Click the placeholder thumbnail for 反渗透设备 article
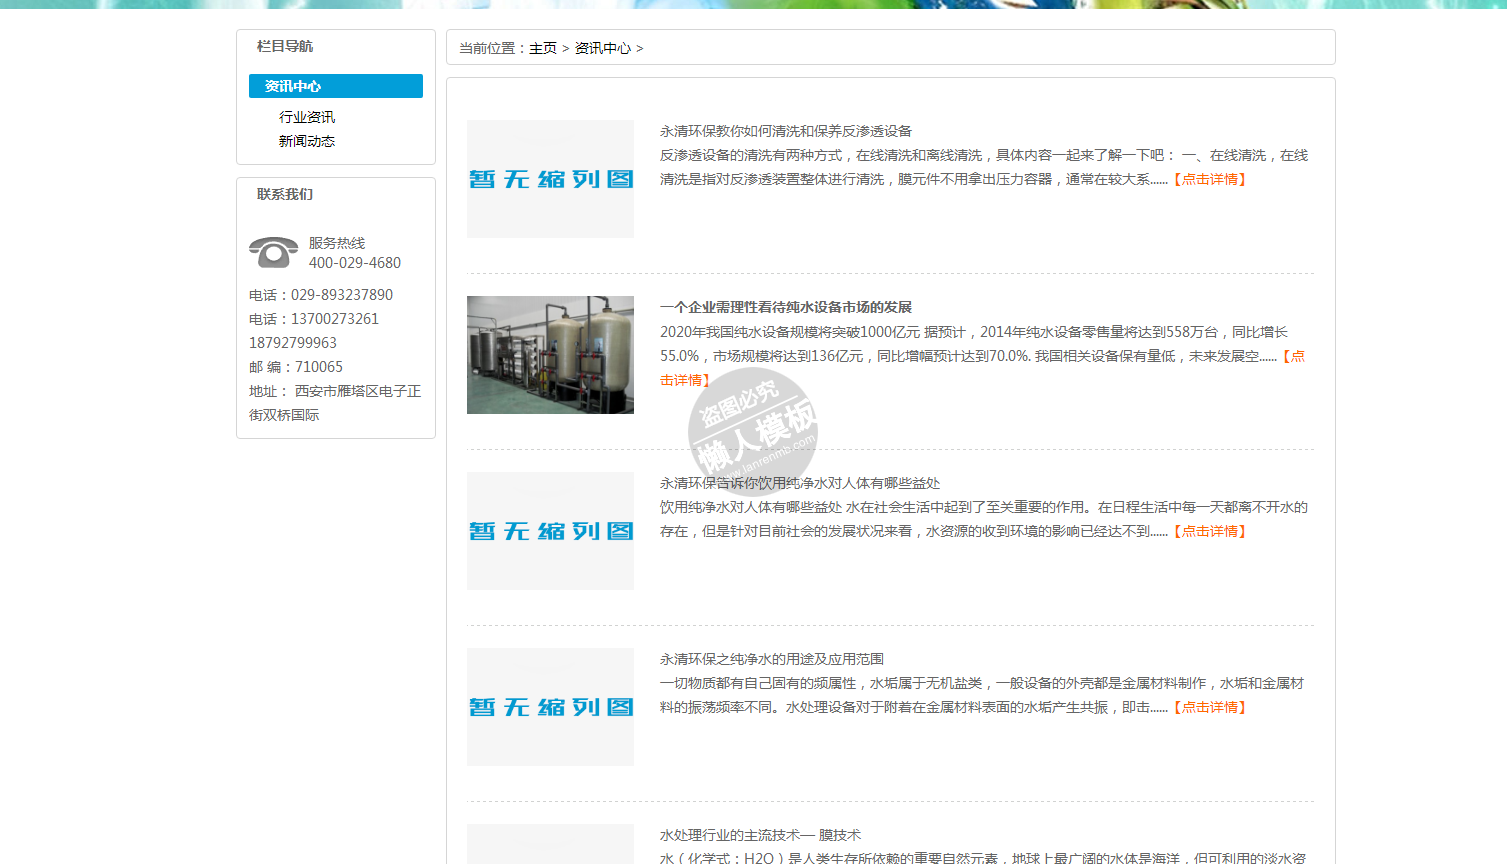This screenshot has height=864, width=1507. pos(550,179)
